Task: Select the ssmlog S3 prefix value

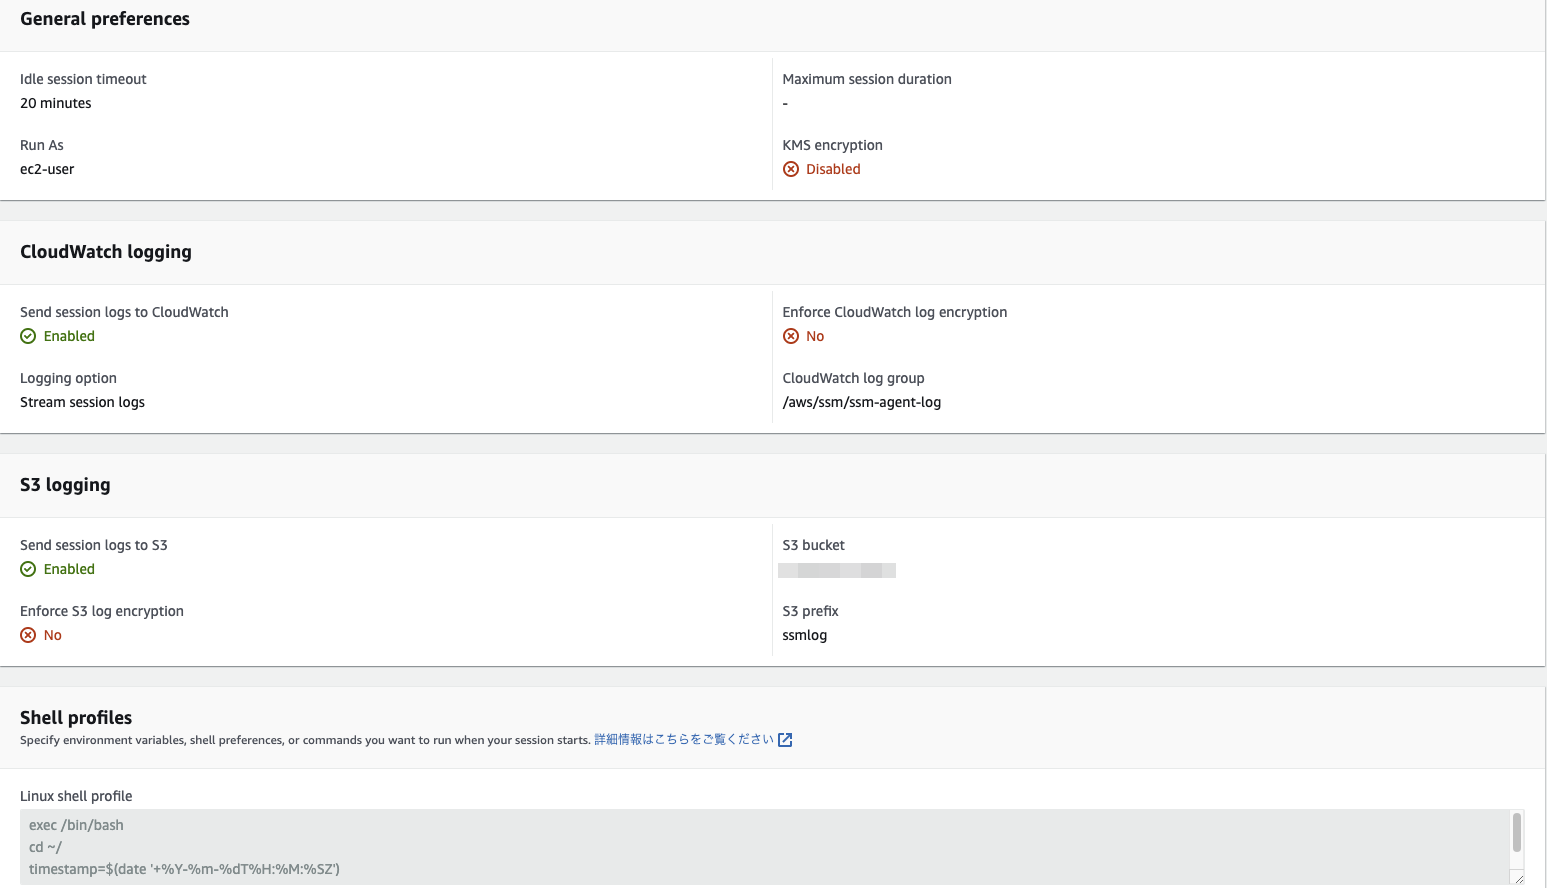Action: tap(804, 635)
